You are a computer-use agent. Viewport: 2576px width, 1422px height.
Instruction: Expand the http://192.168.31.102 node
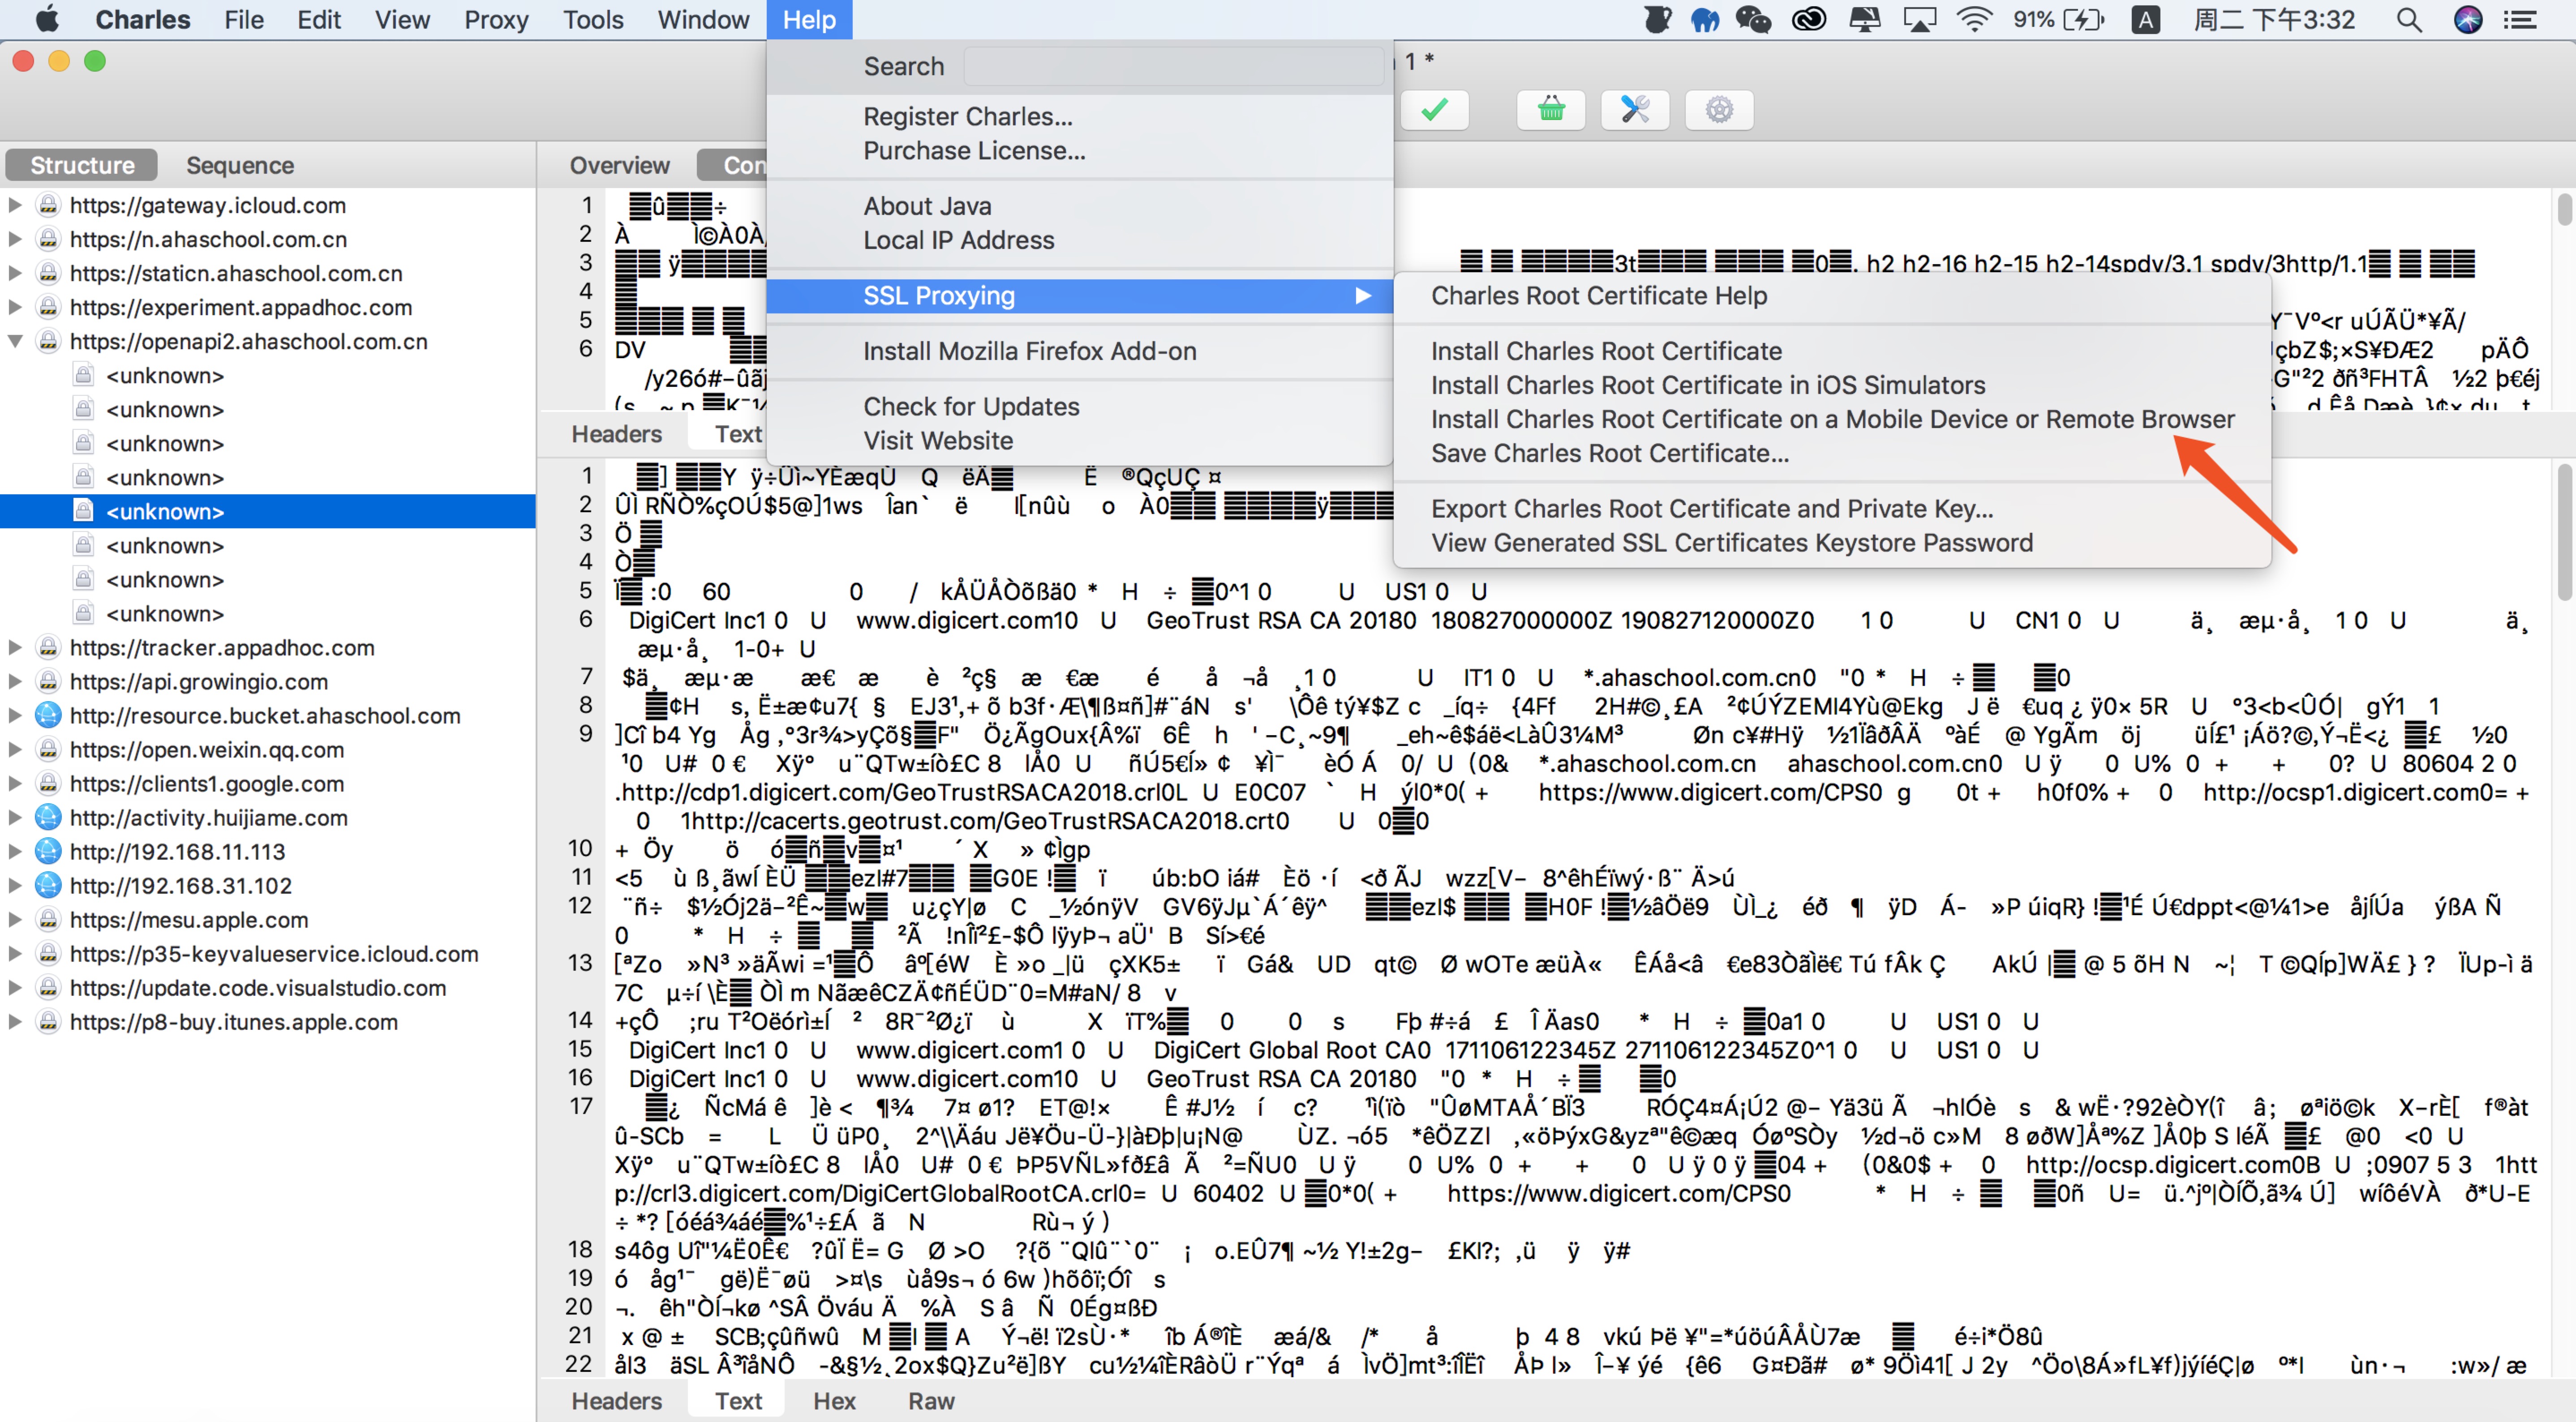coord(15,886)
